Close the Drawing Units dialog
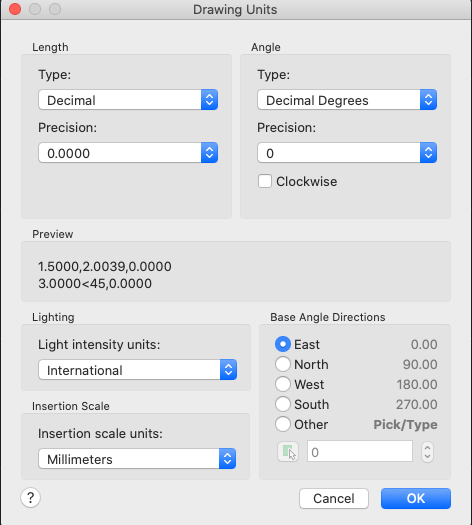 [x=15, y=9]
